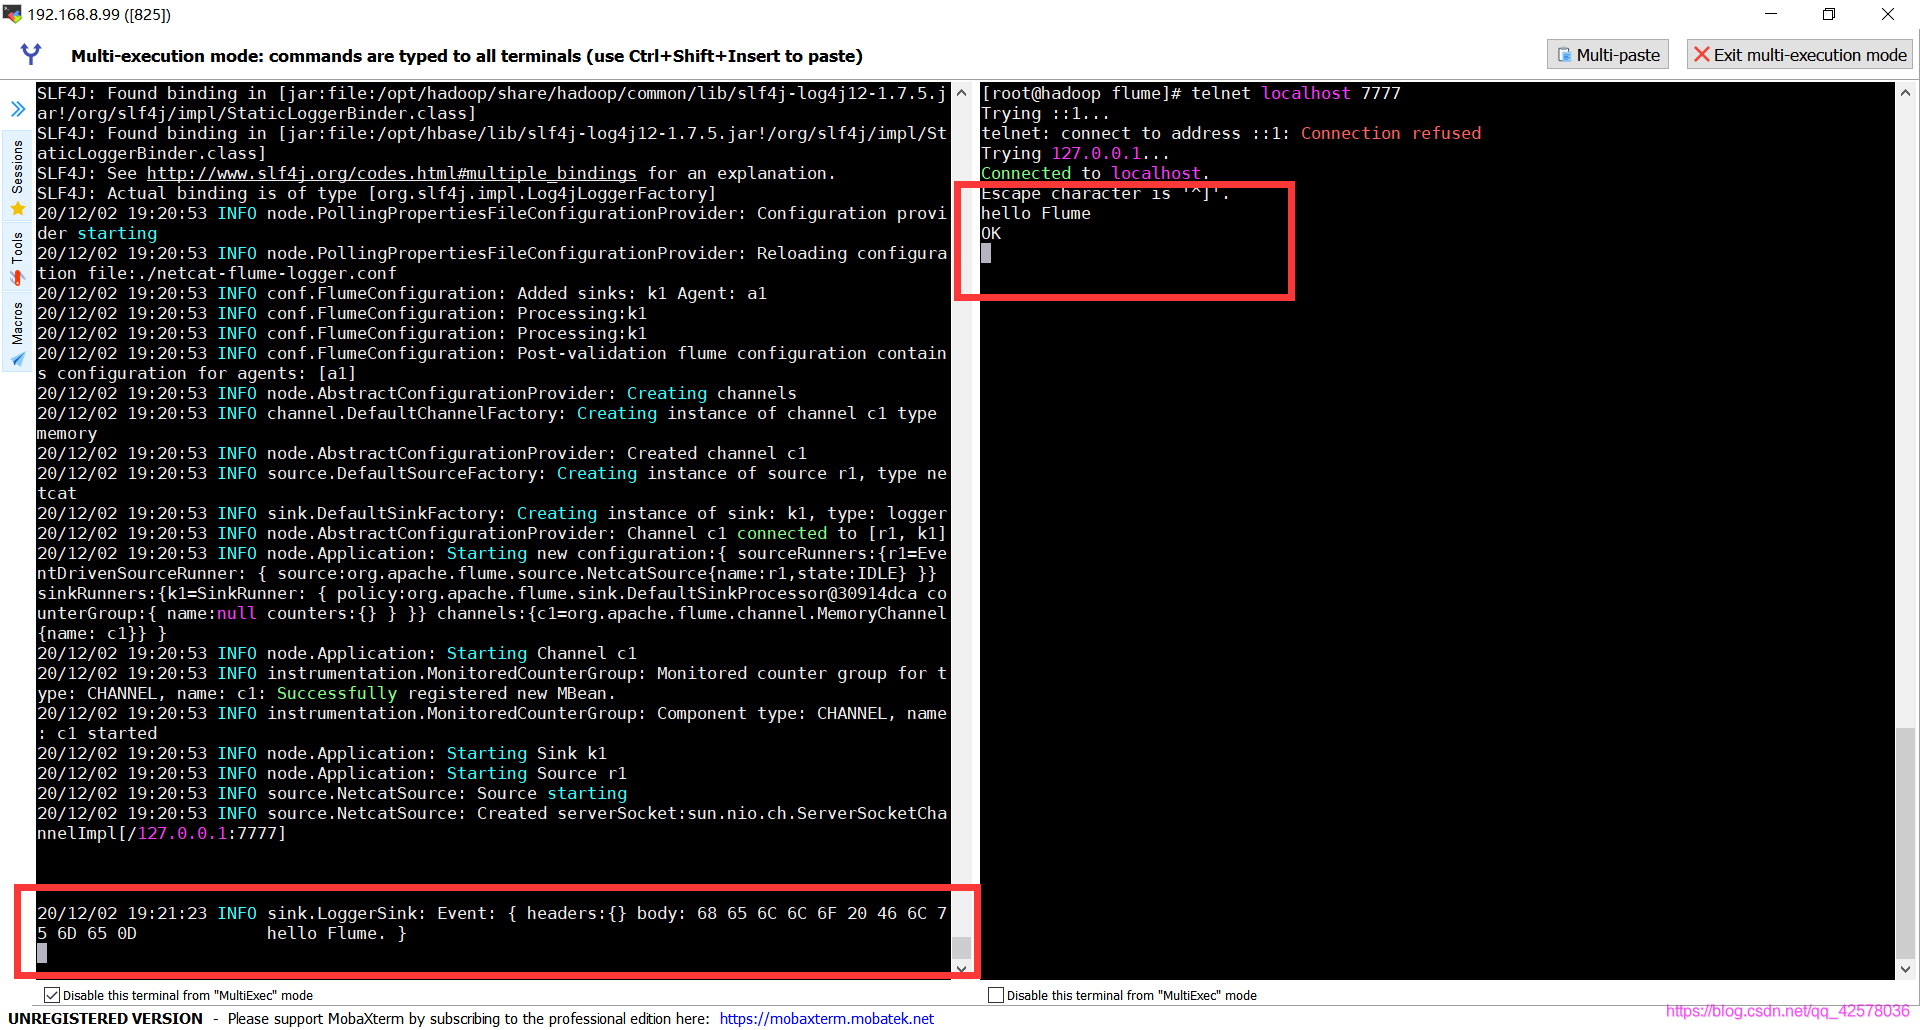Uncheck MultiExec disable box under left terminal
The width and height of the screenshot is (1920, 1030).
point(52,995)
